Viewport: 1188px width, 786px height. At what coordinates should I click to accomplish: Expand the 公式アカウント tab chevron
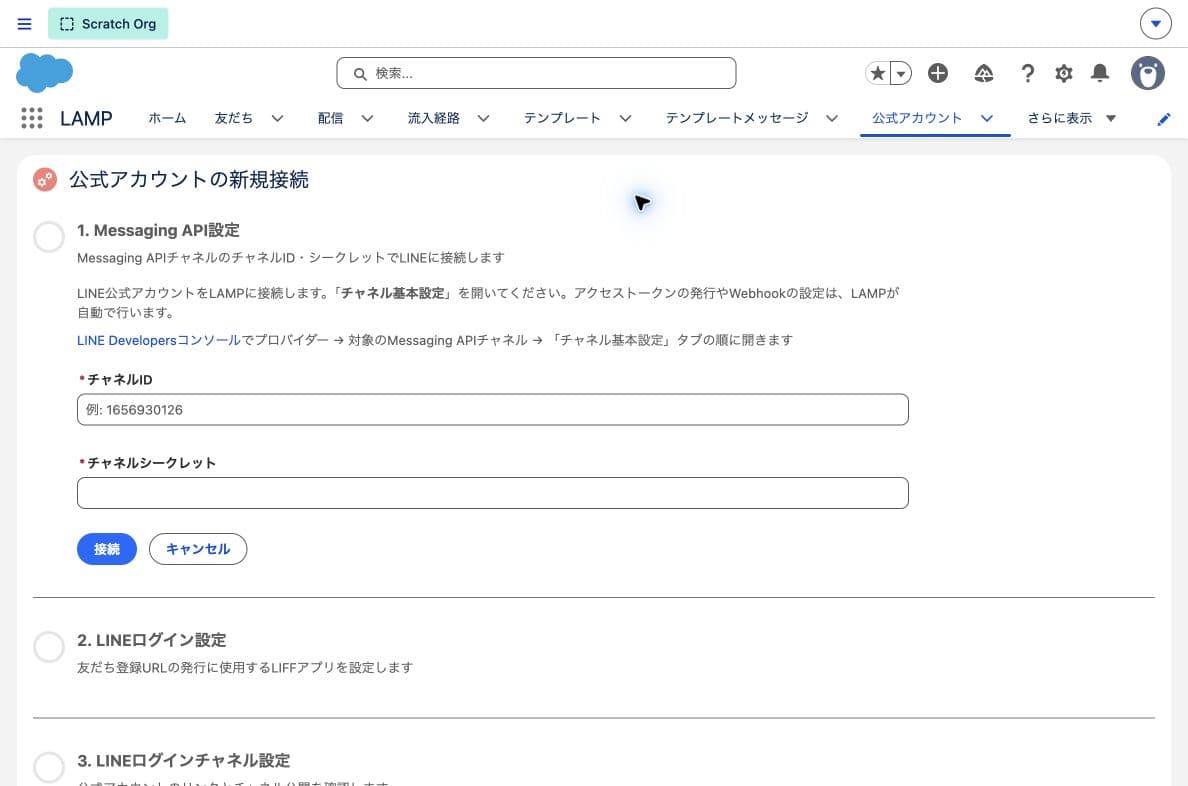[x=987, y=118]
